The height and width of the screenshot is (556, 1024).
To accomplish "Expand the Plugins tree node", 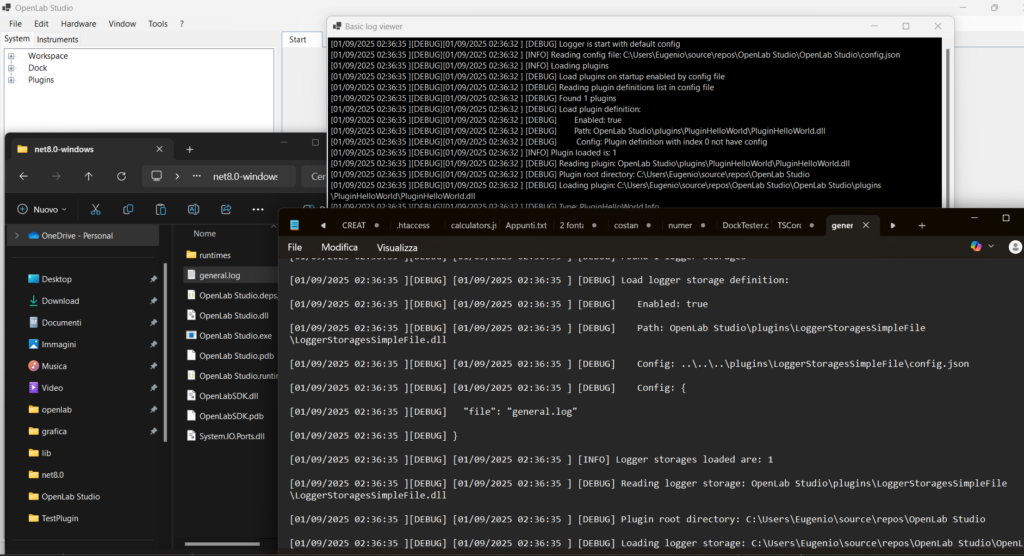I will (11, 80).
